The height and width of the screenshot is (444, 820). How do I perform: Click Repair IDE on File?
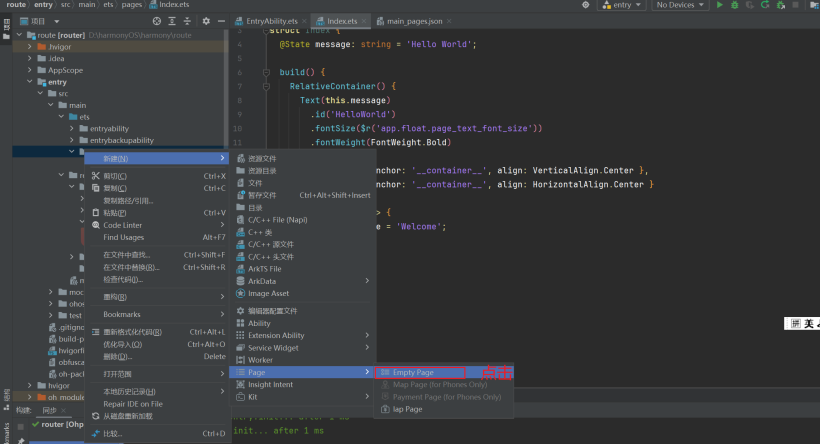click(x=157, y=404)
